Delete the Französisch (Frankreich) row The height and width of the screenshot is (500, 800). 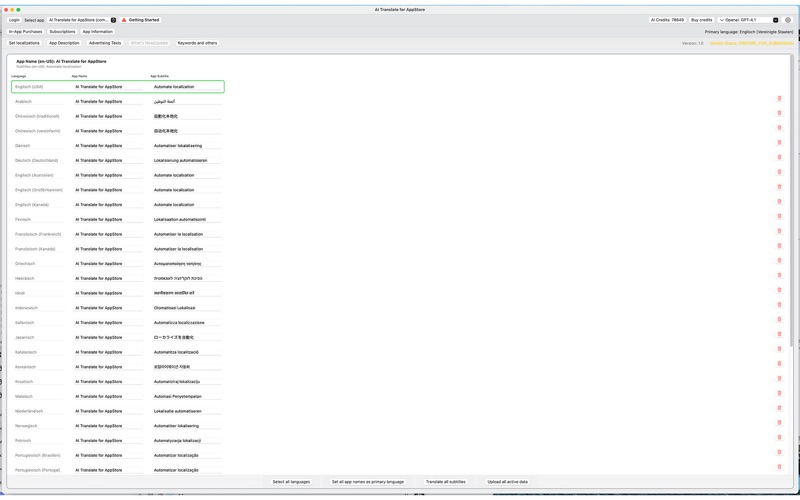(779, 231)
